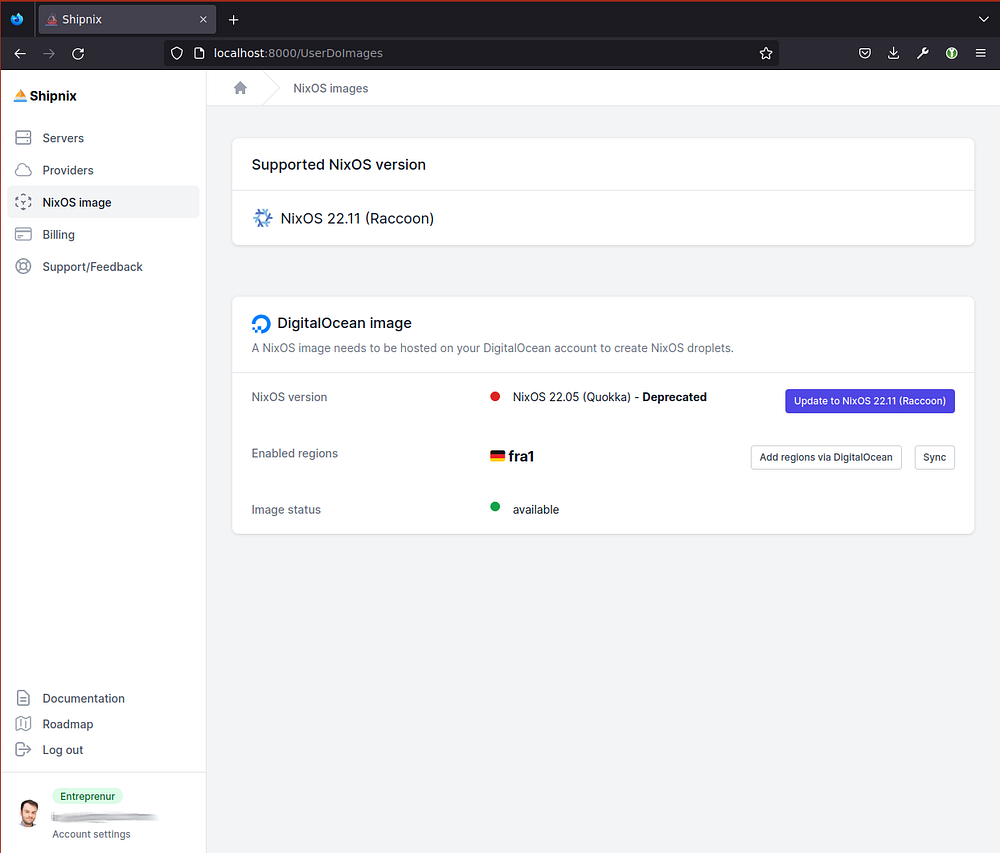Viewport: 1000px width, 853px height.
Task: Open Account settings
Action: (91, 834)
